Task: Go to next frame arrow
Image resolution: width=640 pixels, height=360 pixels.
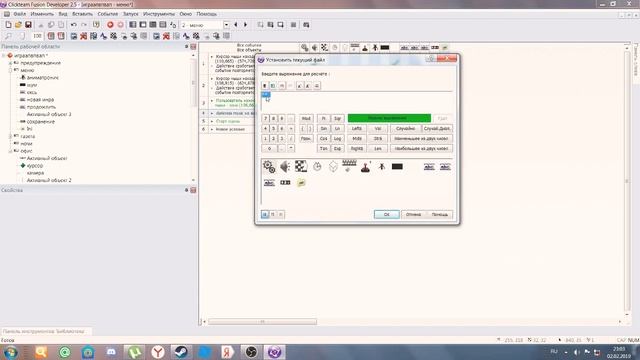Action: click(x=245, y=25)
